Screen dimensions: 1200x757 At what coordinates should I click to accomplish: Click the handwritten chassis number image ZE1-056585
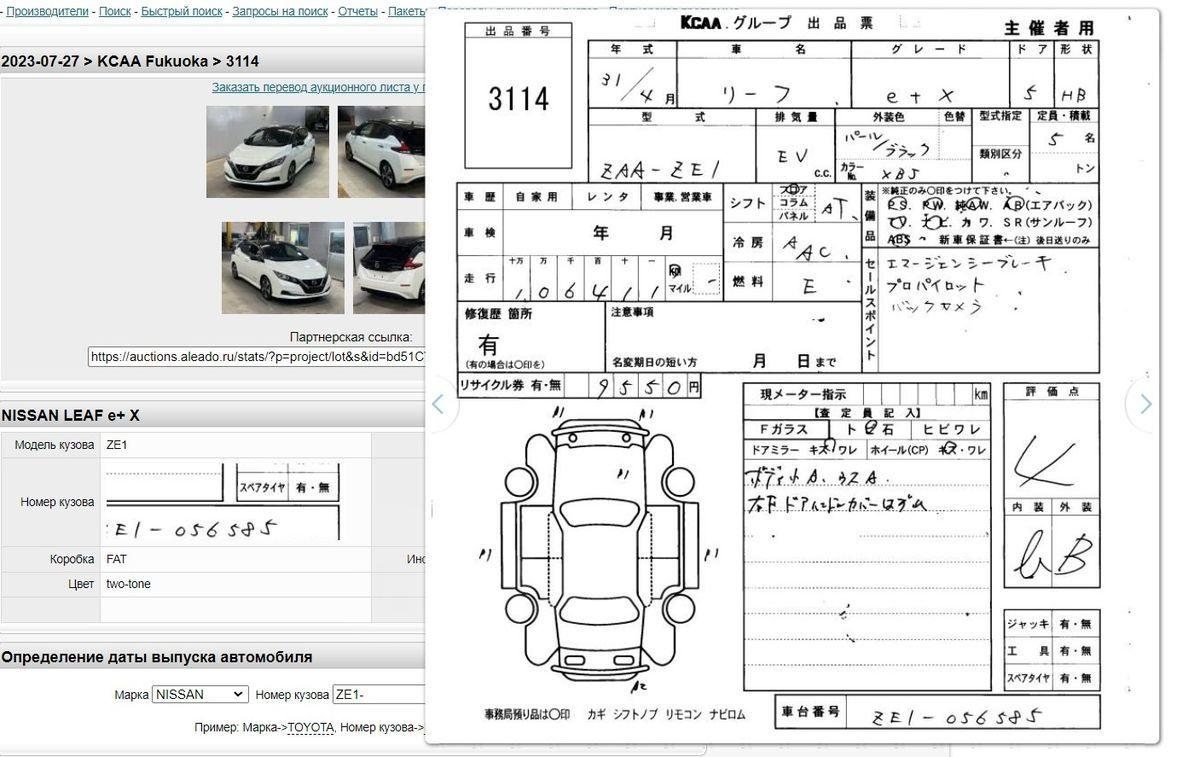coord(223,502)
